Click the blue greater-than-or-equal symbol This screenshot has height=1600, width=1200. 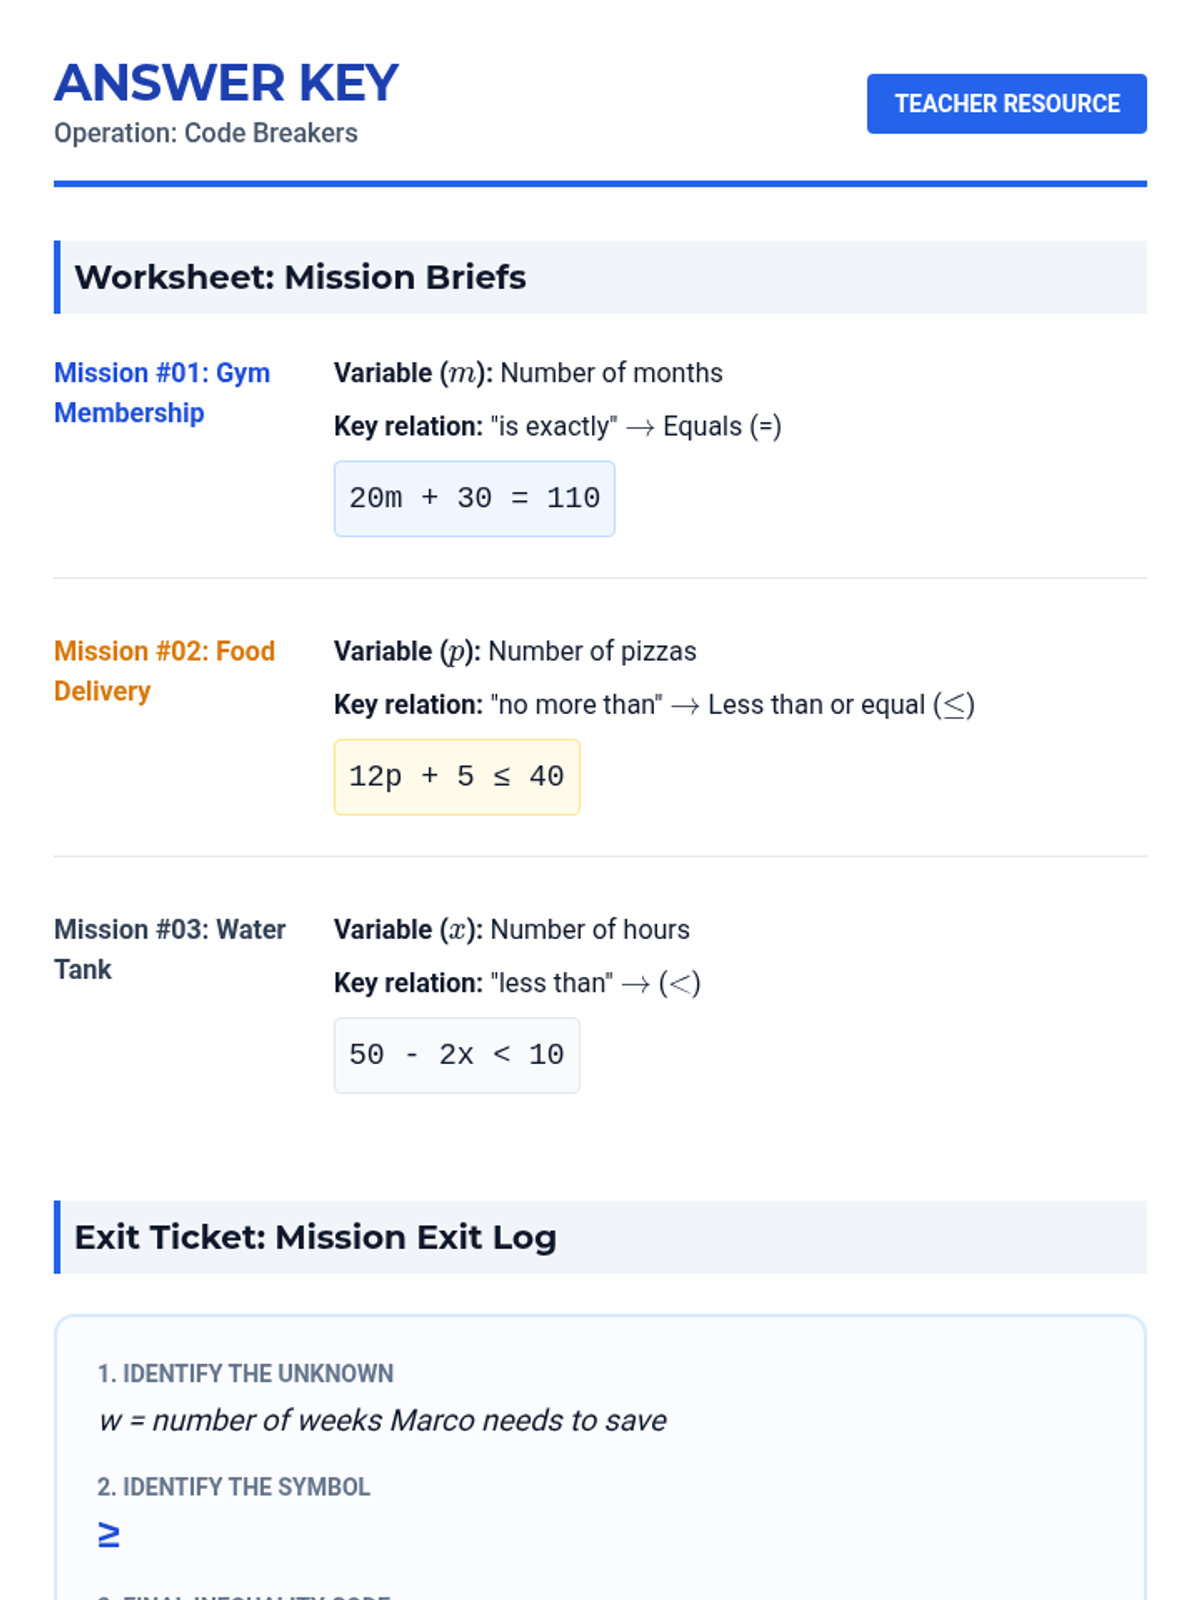pyautogui.click(x=109, y=1534)
